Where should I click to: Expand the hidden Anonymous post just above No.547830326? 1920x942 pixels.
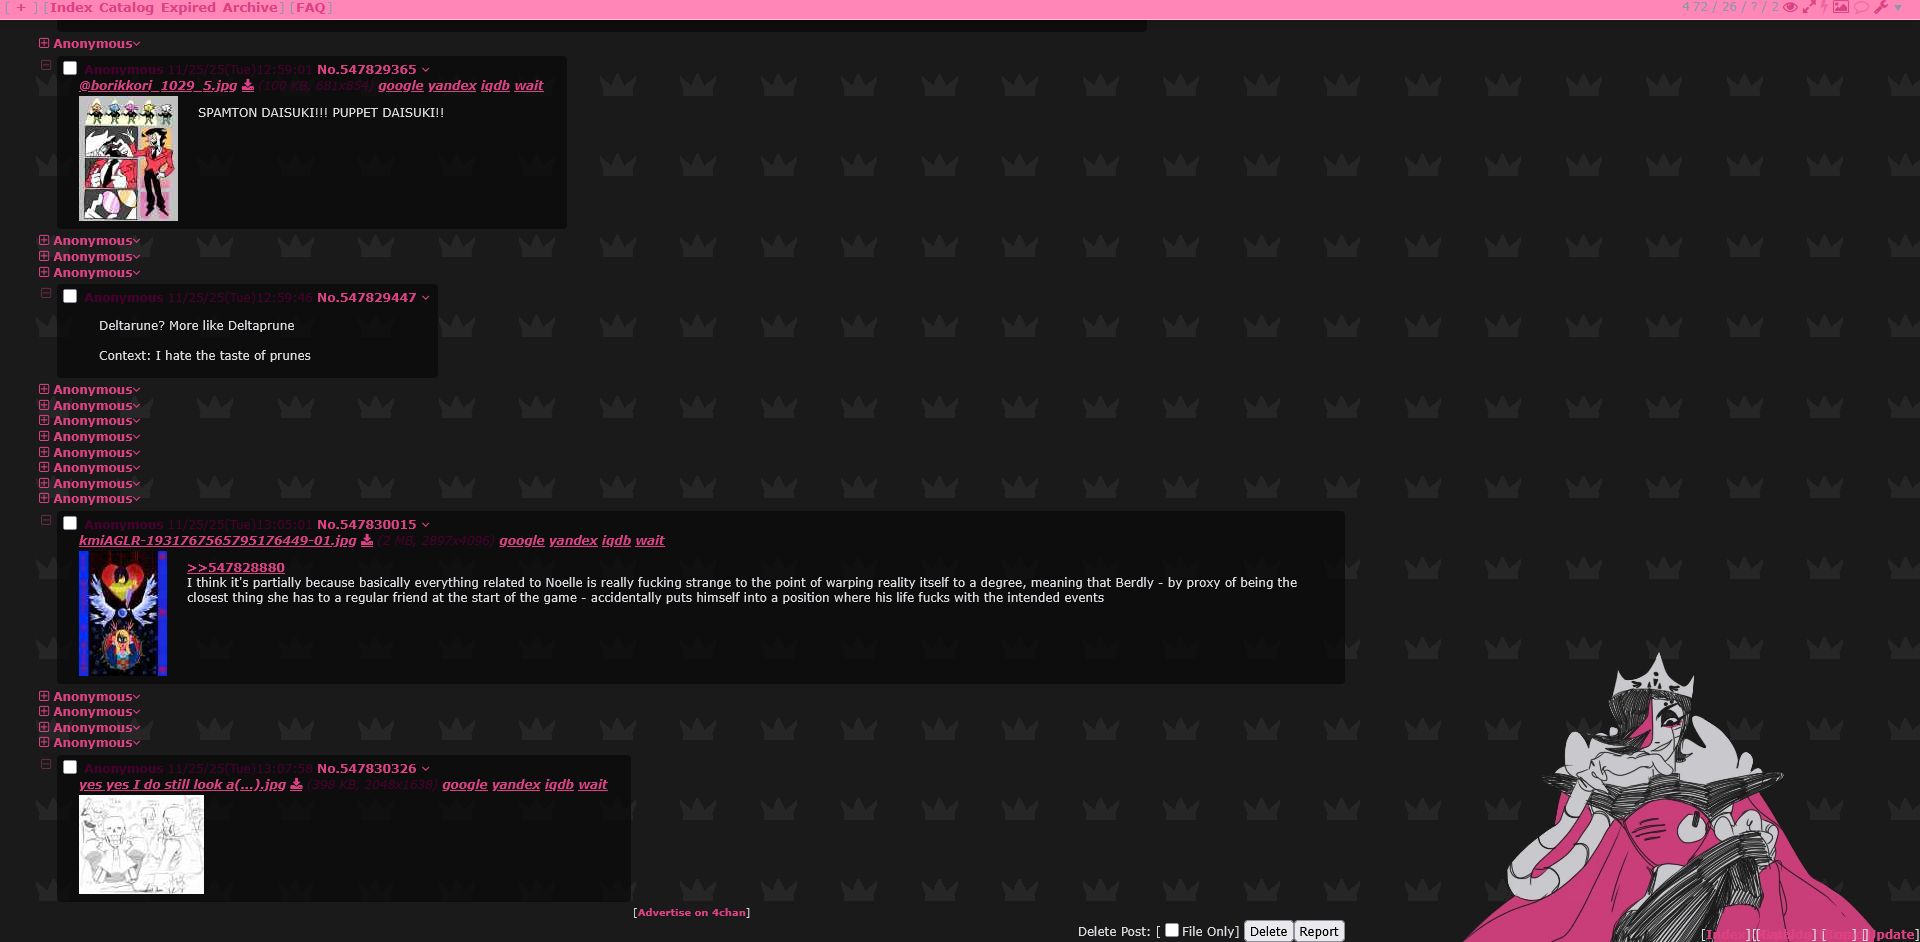[x=44, y=742]
